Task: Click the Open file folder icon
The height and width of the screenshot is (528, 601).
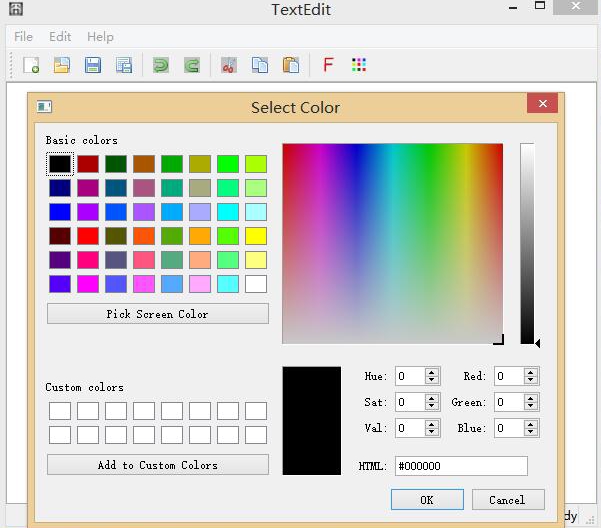Action: (x=62, y=66)
